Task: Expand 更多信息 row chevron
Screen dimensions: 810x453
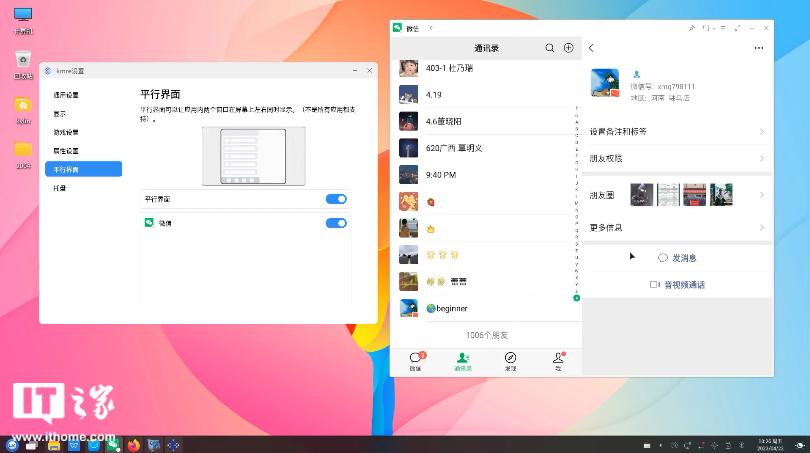Action: (x=762, y=228)
